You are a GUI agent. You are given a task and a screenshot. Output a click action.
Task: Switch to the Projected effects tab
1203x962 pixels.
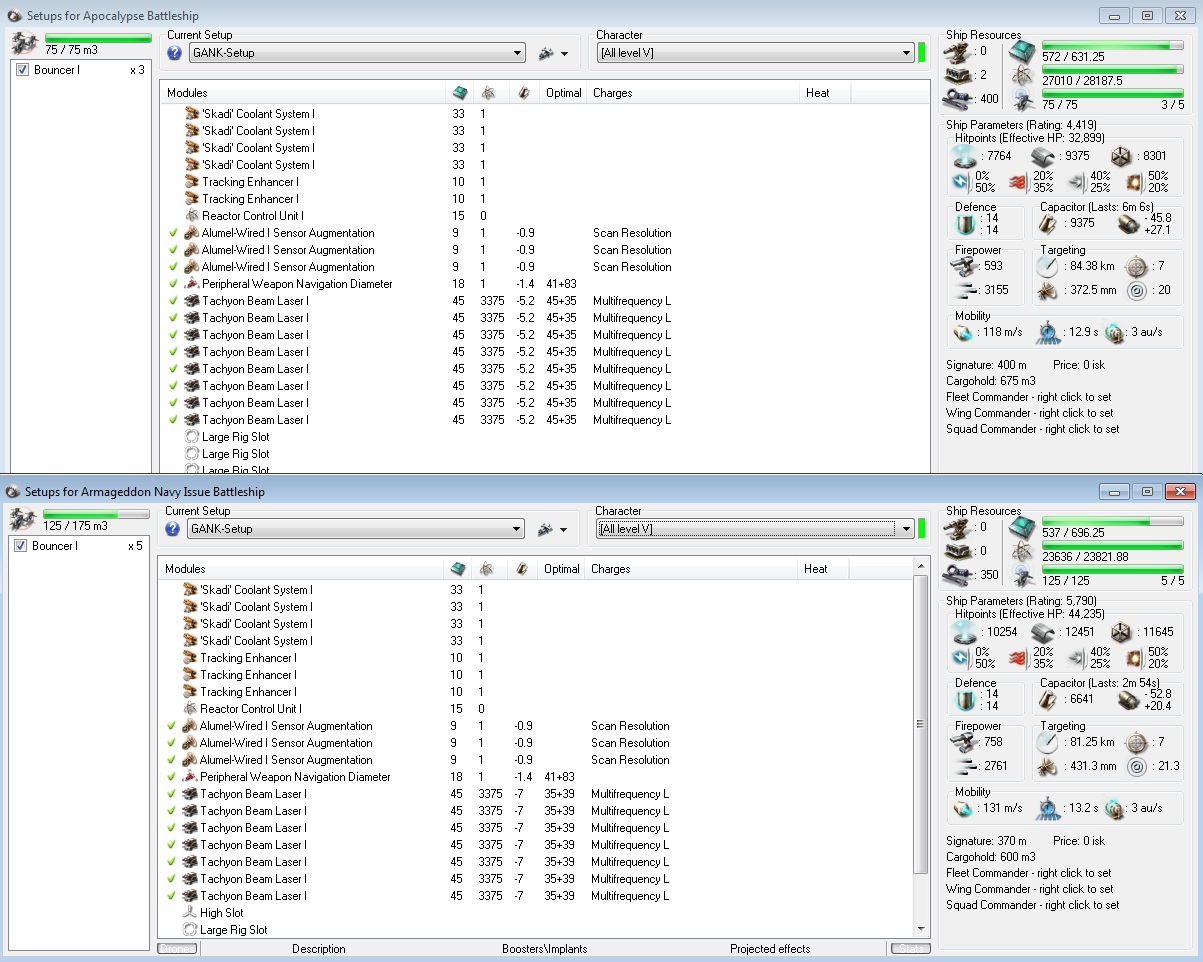click(770, 949)
